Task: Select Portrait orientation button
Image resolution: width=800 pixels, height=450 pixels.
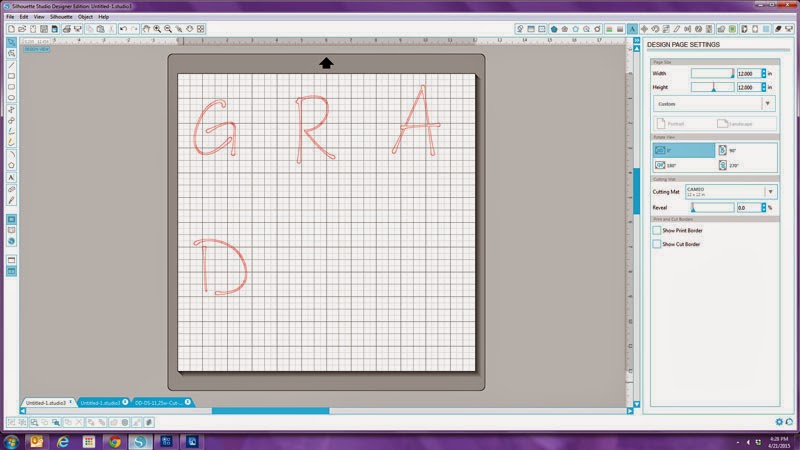Action: point(670,123)
